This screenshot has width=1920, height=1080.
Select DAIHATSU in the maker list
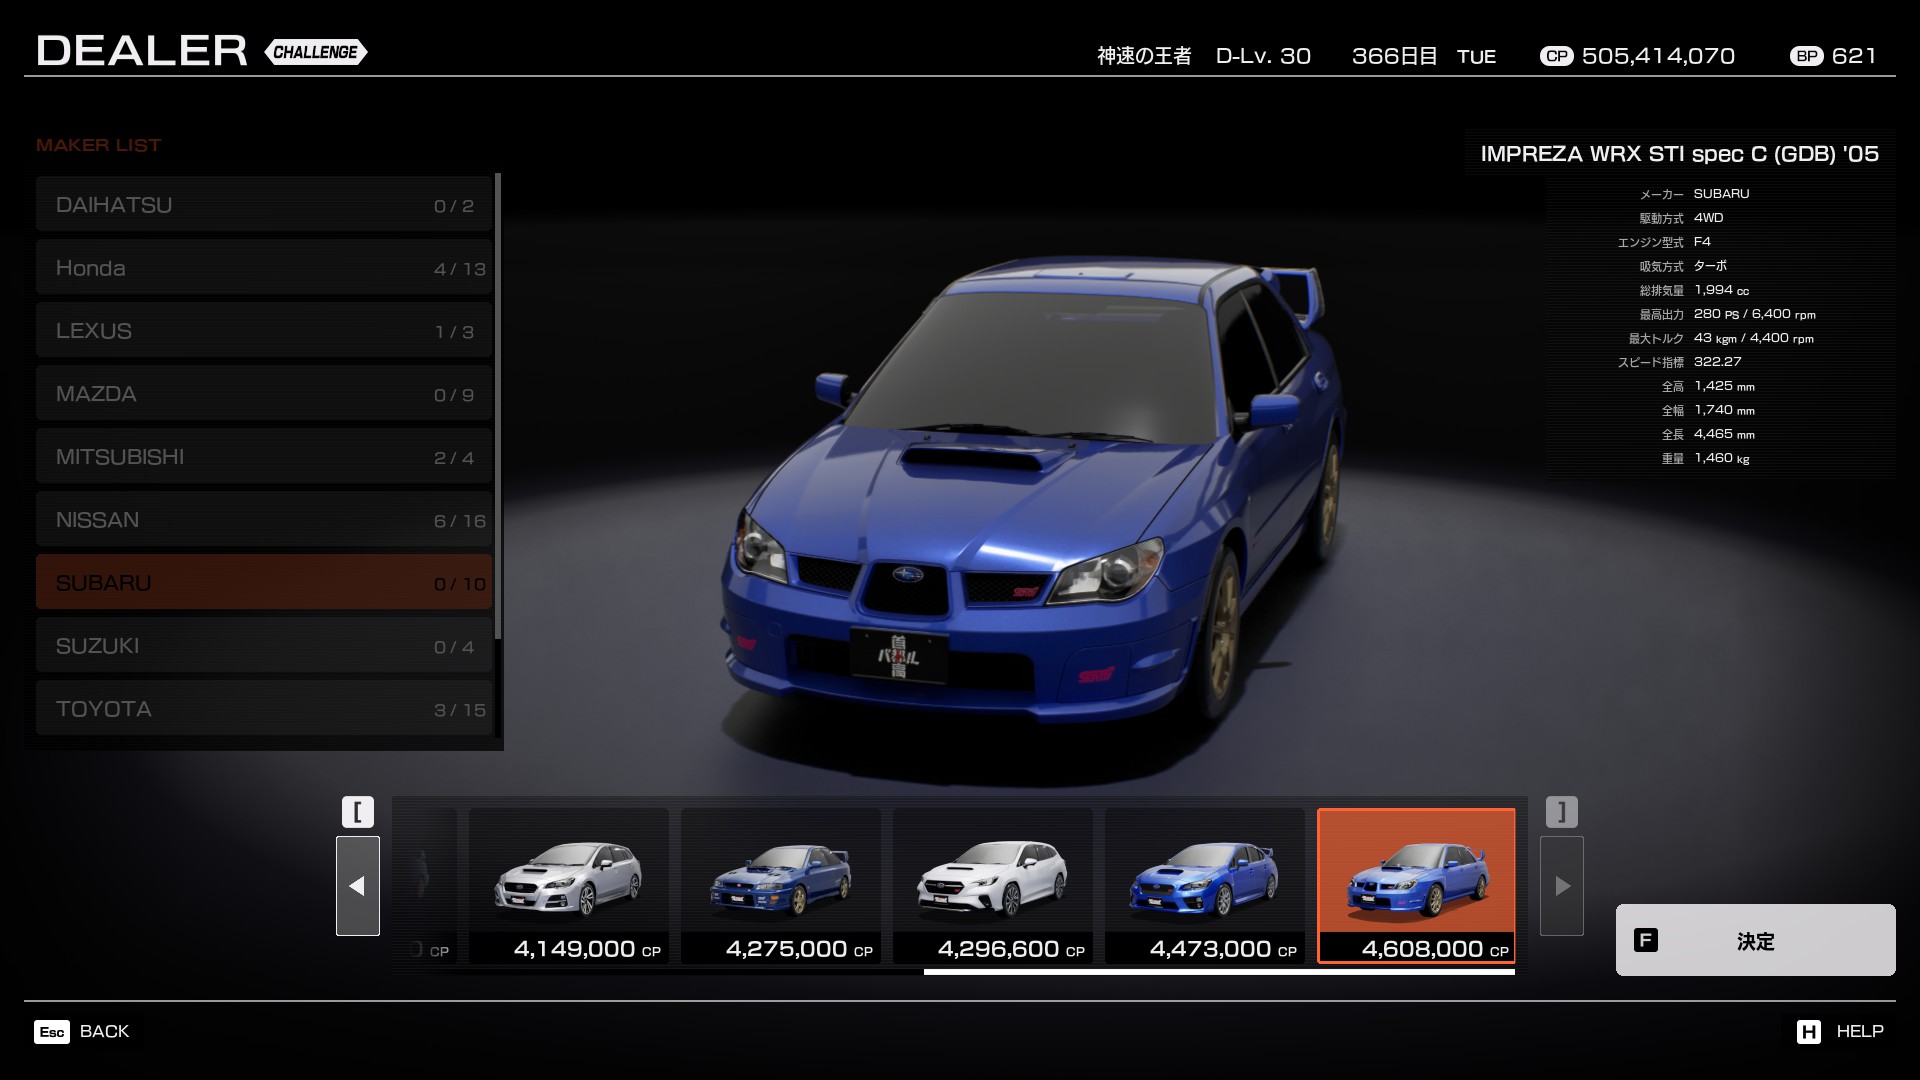(264, 205)
